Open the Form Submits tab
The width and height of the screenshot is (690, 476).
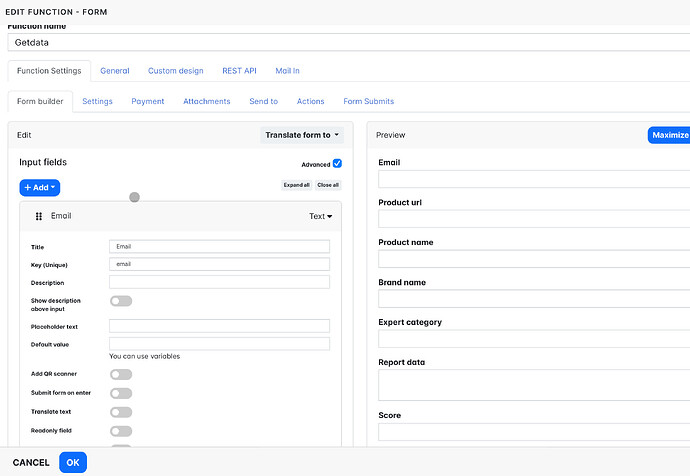point(368,102)
